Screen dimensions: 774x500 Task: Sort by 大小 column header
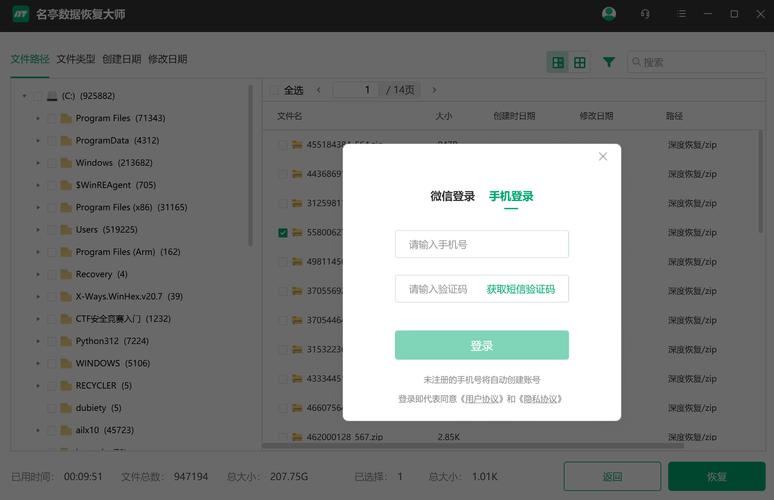(x=443, y=116)
